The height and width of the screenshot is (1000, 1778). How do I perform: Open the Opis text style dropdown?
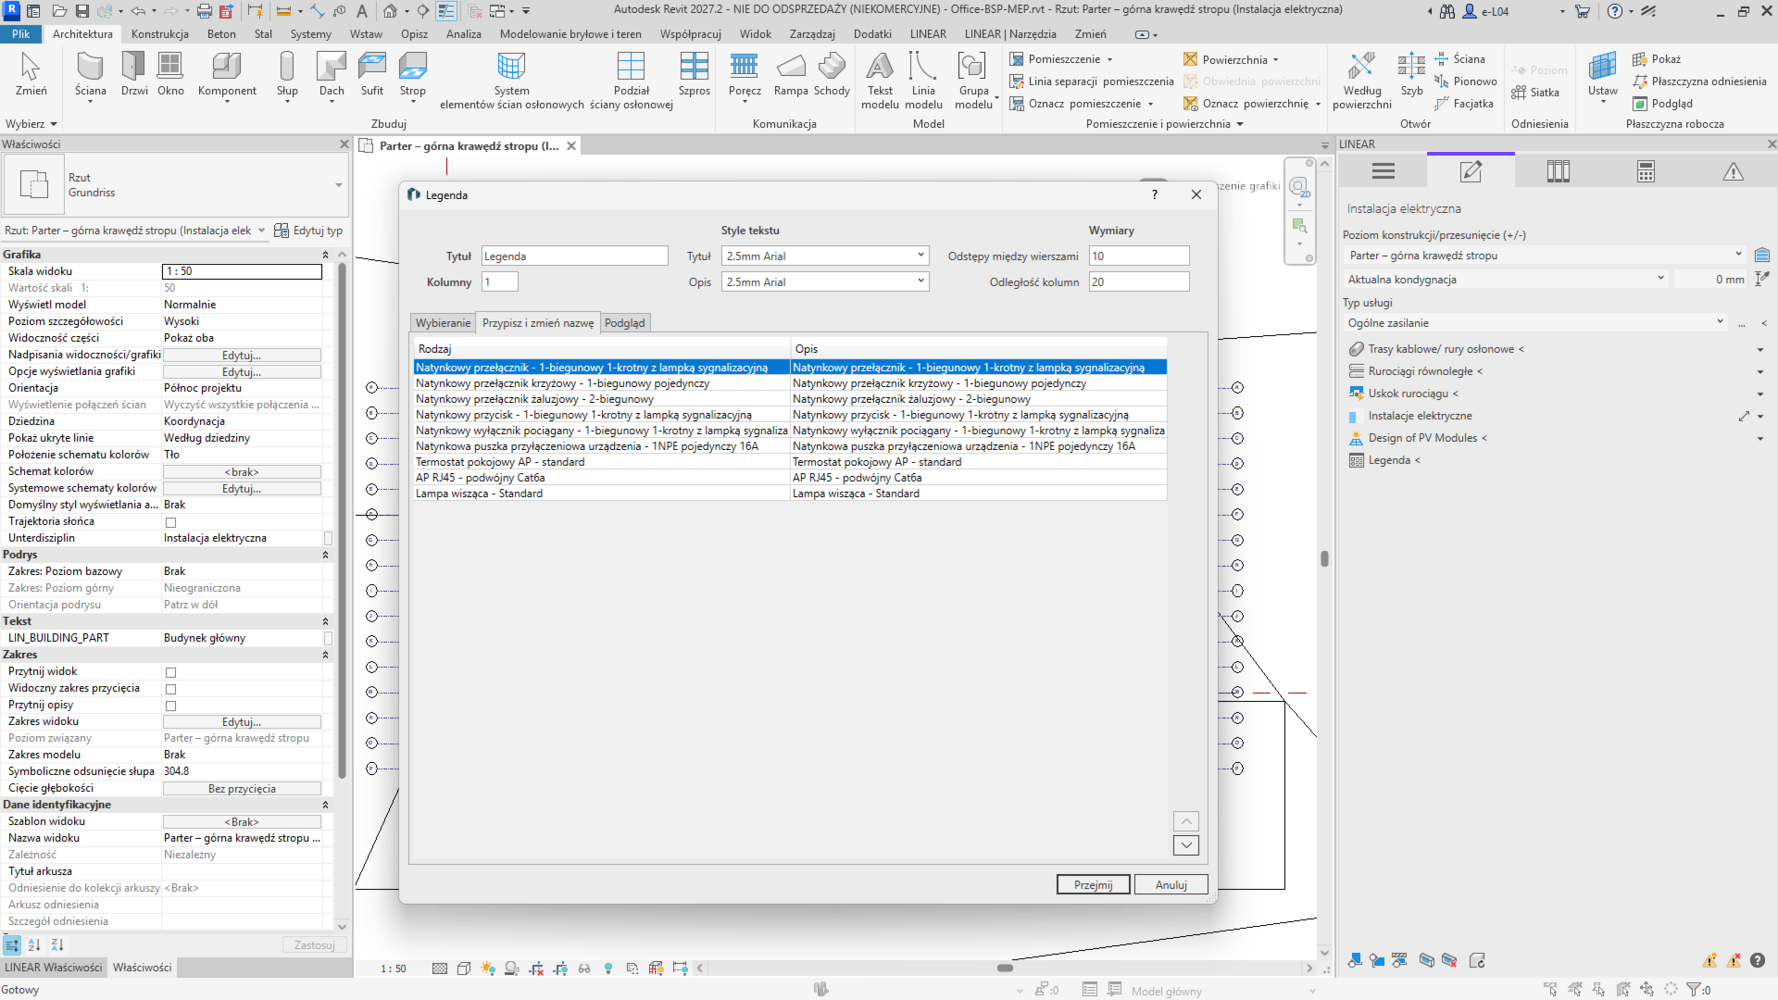pos(825,282)
